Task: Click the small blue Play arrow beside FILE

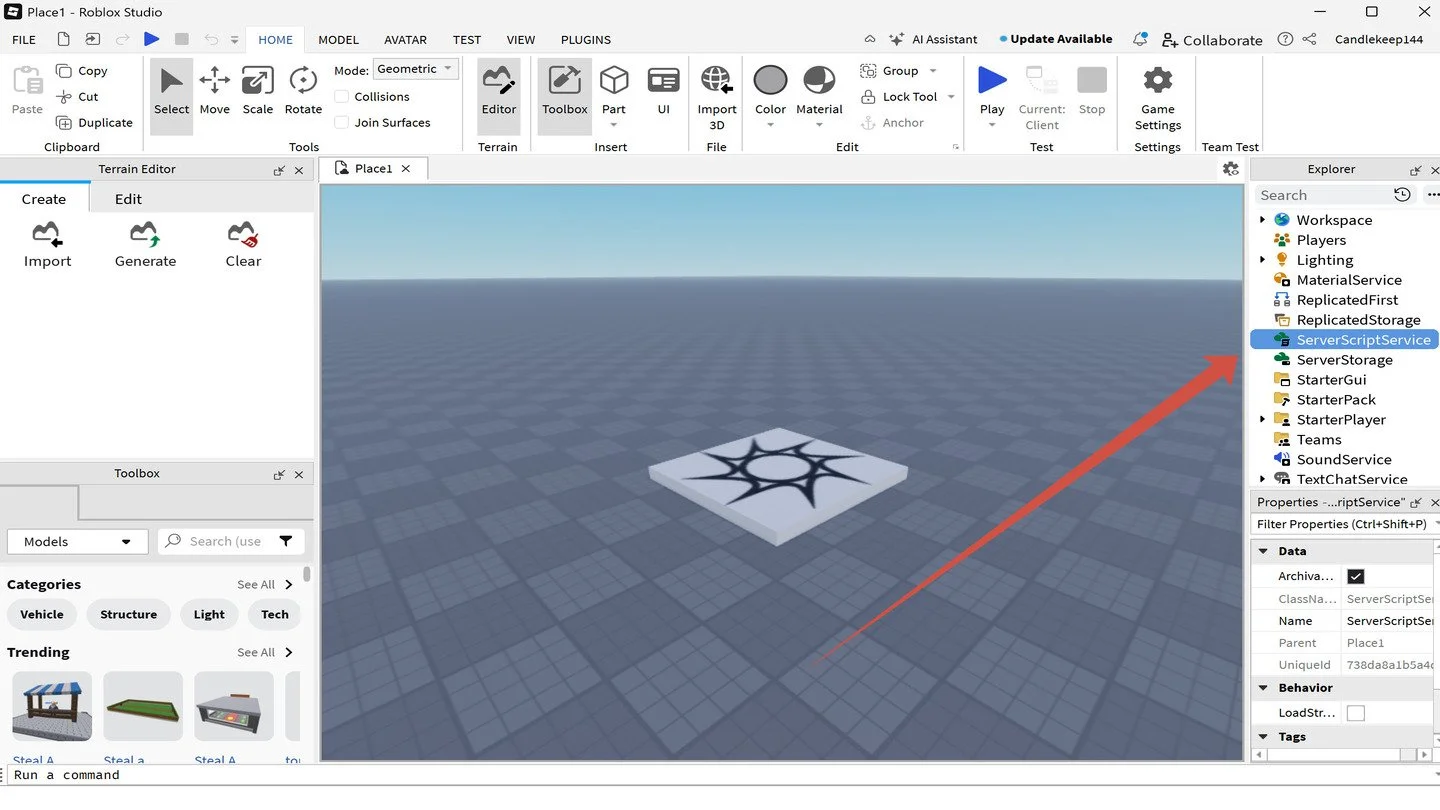Action: (x=151, y=39)
